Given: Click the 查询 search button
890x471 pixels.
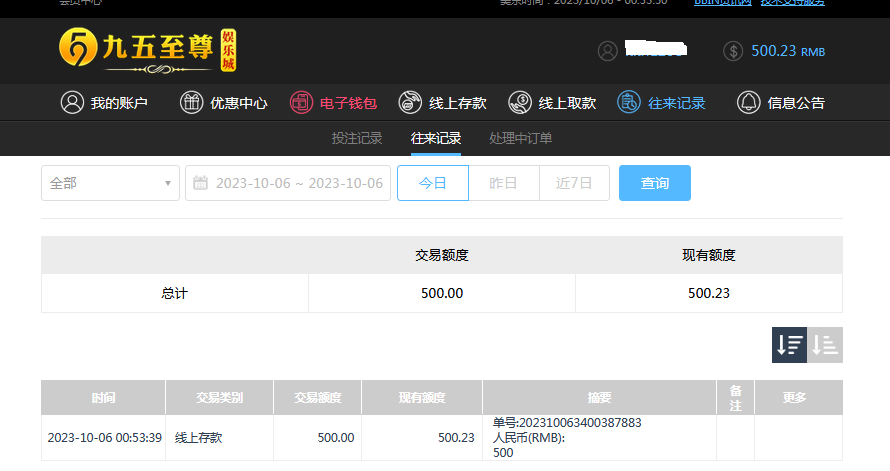Looking at the screenshot, I should click(654, 183).
